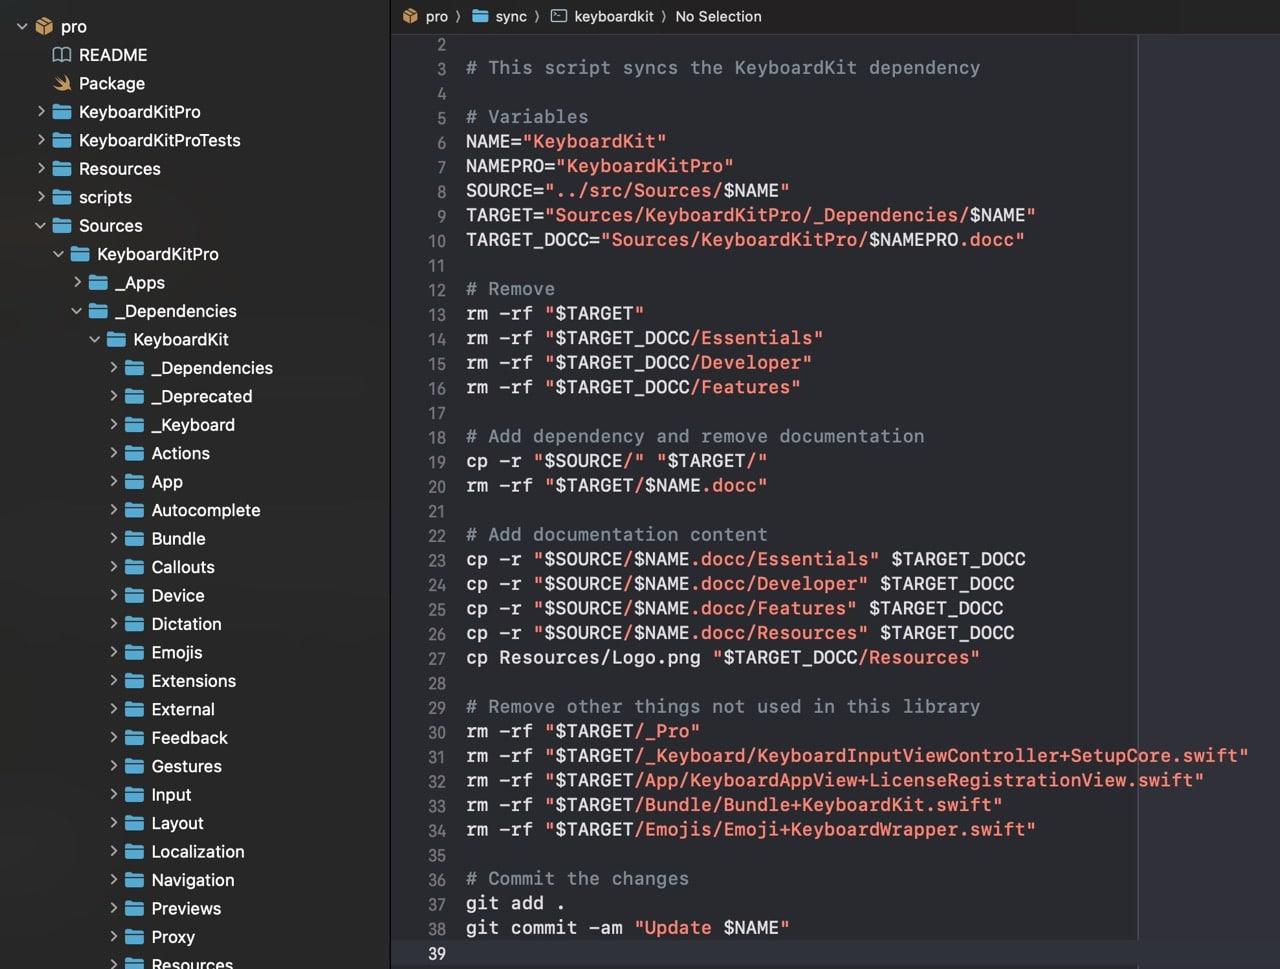1280x969 pixels.
Task: Expand the Previews folder chevron
Action: click(113, 909)
